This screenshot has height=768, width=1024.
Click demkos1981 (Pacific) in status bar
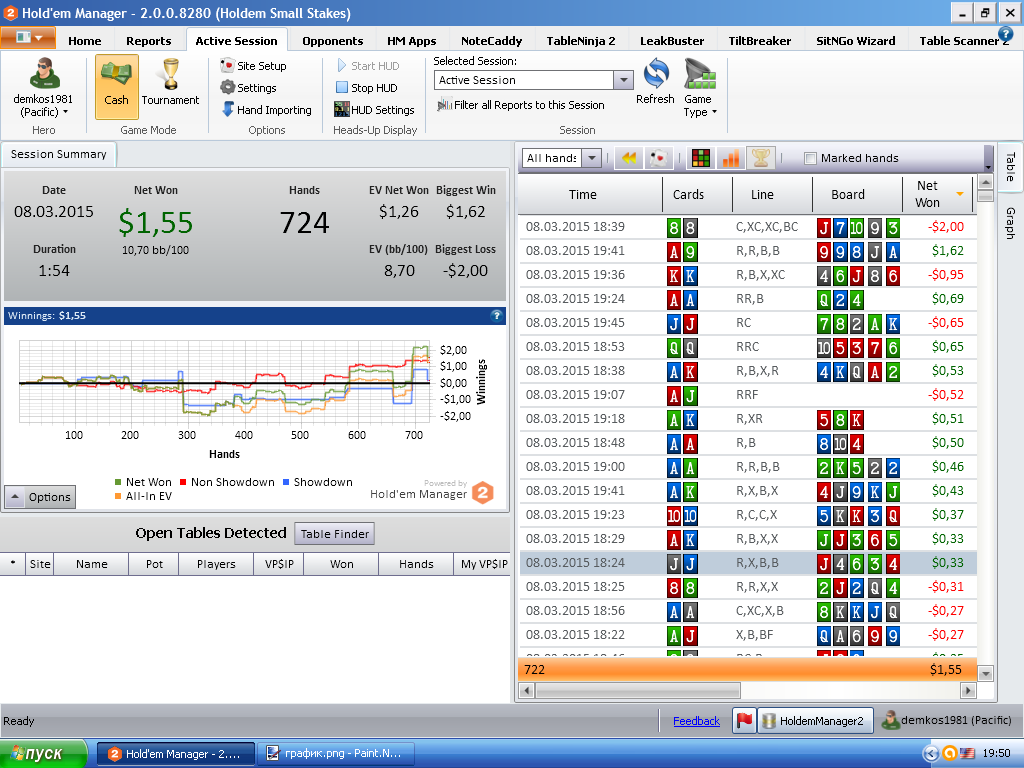point(946,720)
